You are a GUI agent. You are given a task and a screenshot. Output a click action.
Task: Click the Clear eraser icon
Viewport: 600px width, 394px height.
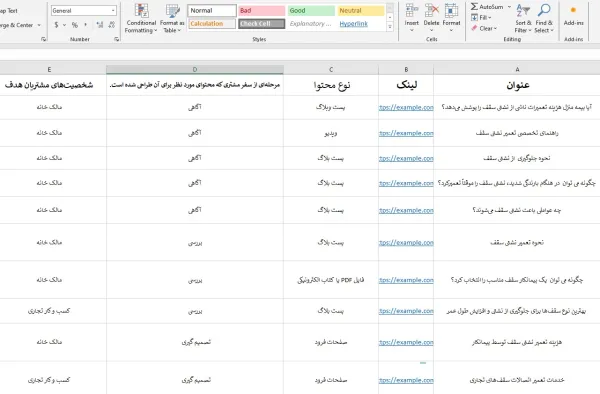[x=474, y=28]
